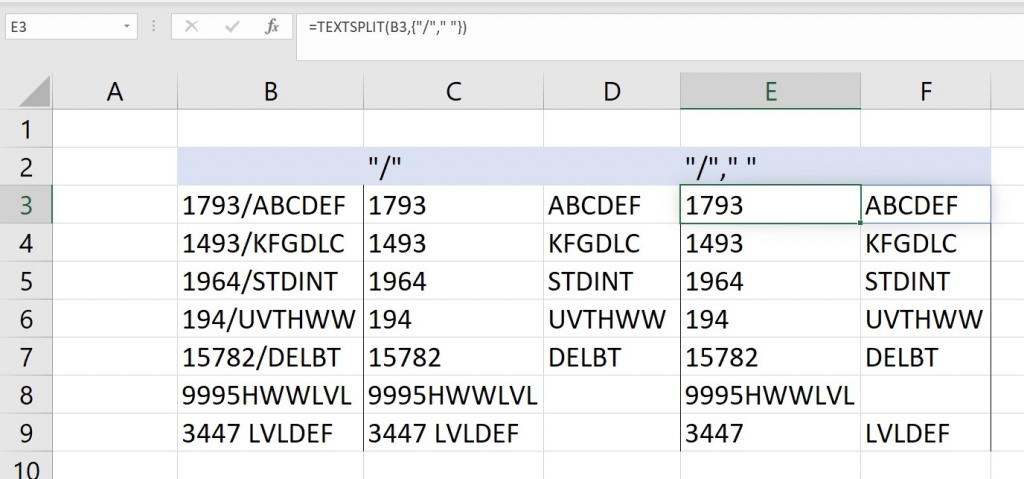
Task: Confirm entry with the checkmark icon
Action: [x=232, y=27]
